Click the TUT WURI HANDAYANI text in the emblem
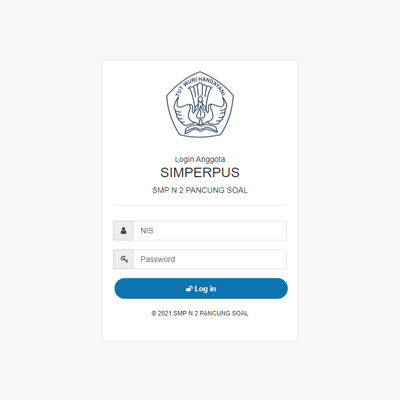The width and height of the screenshot is (400, 400). pos(200,85)
